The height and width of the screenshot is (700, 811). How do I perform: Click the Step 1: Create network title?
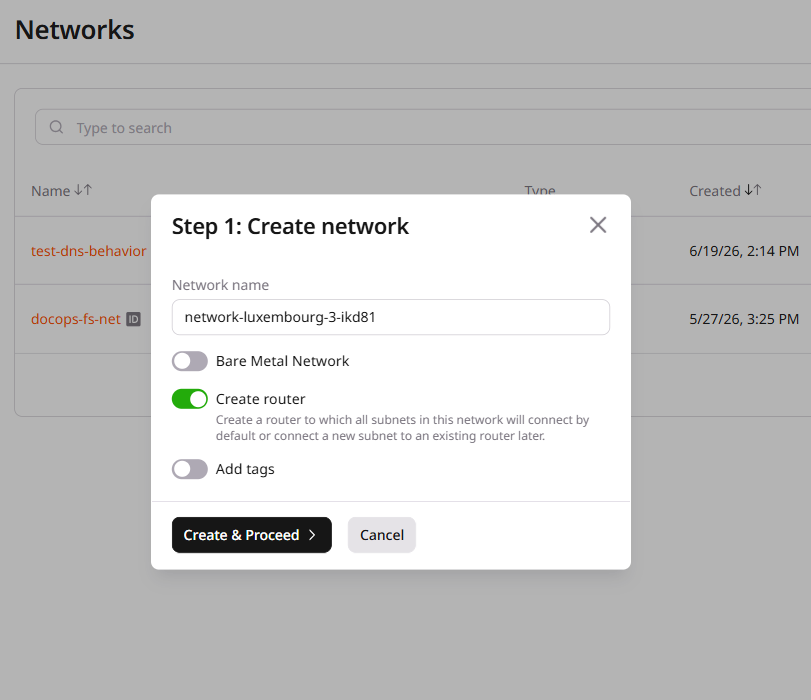pyautogui.click(x=290, y=227)
